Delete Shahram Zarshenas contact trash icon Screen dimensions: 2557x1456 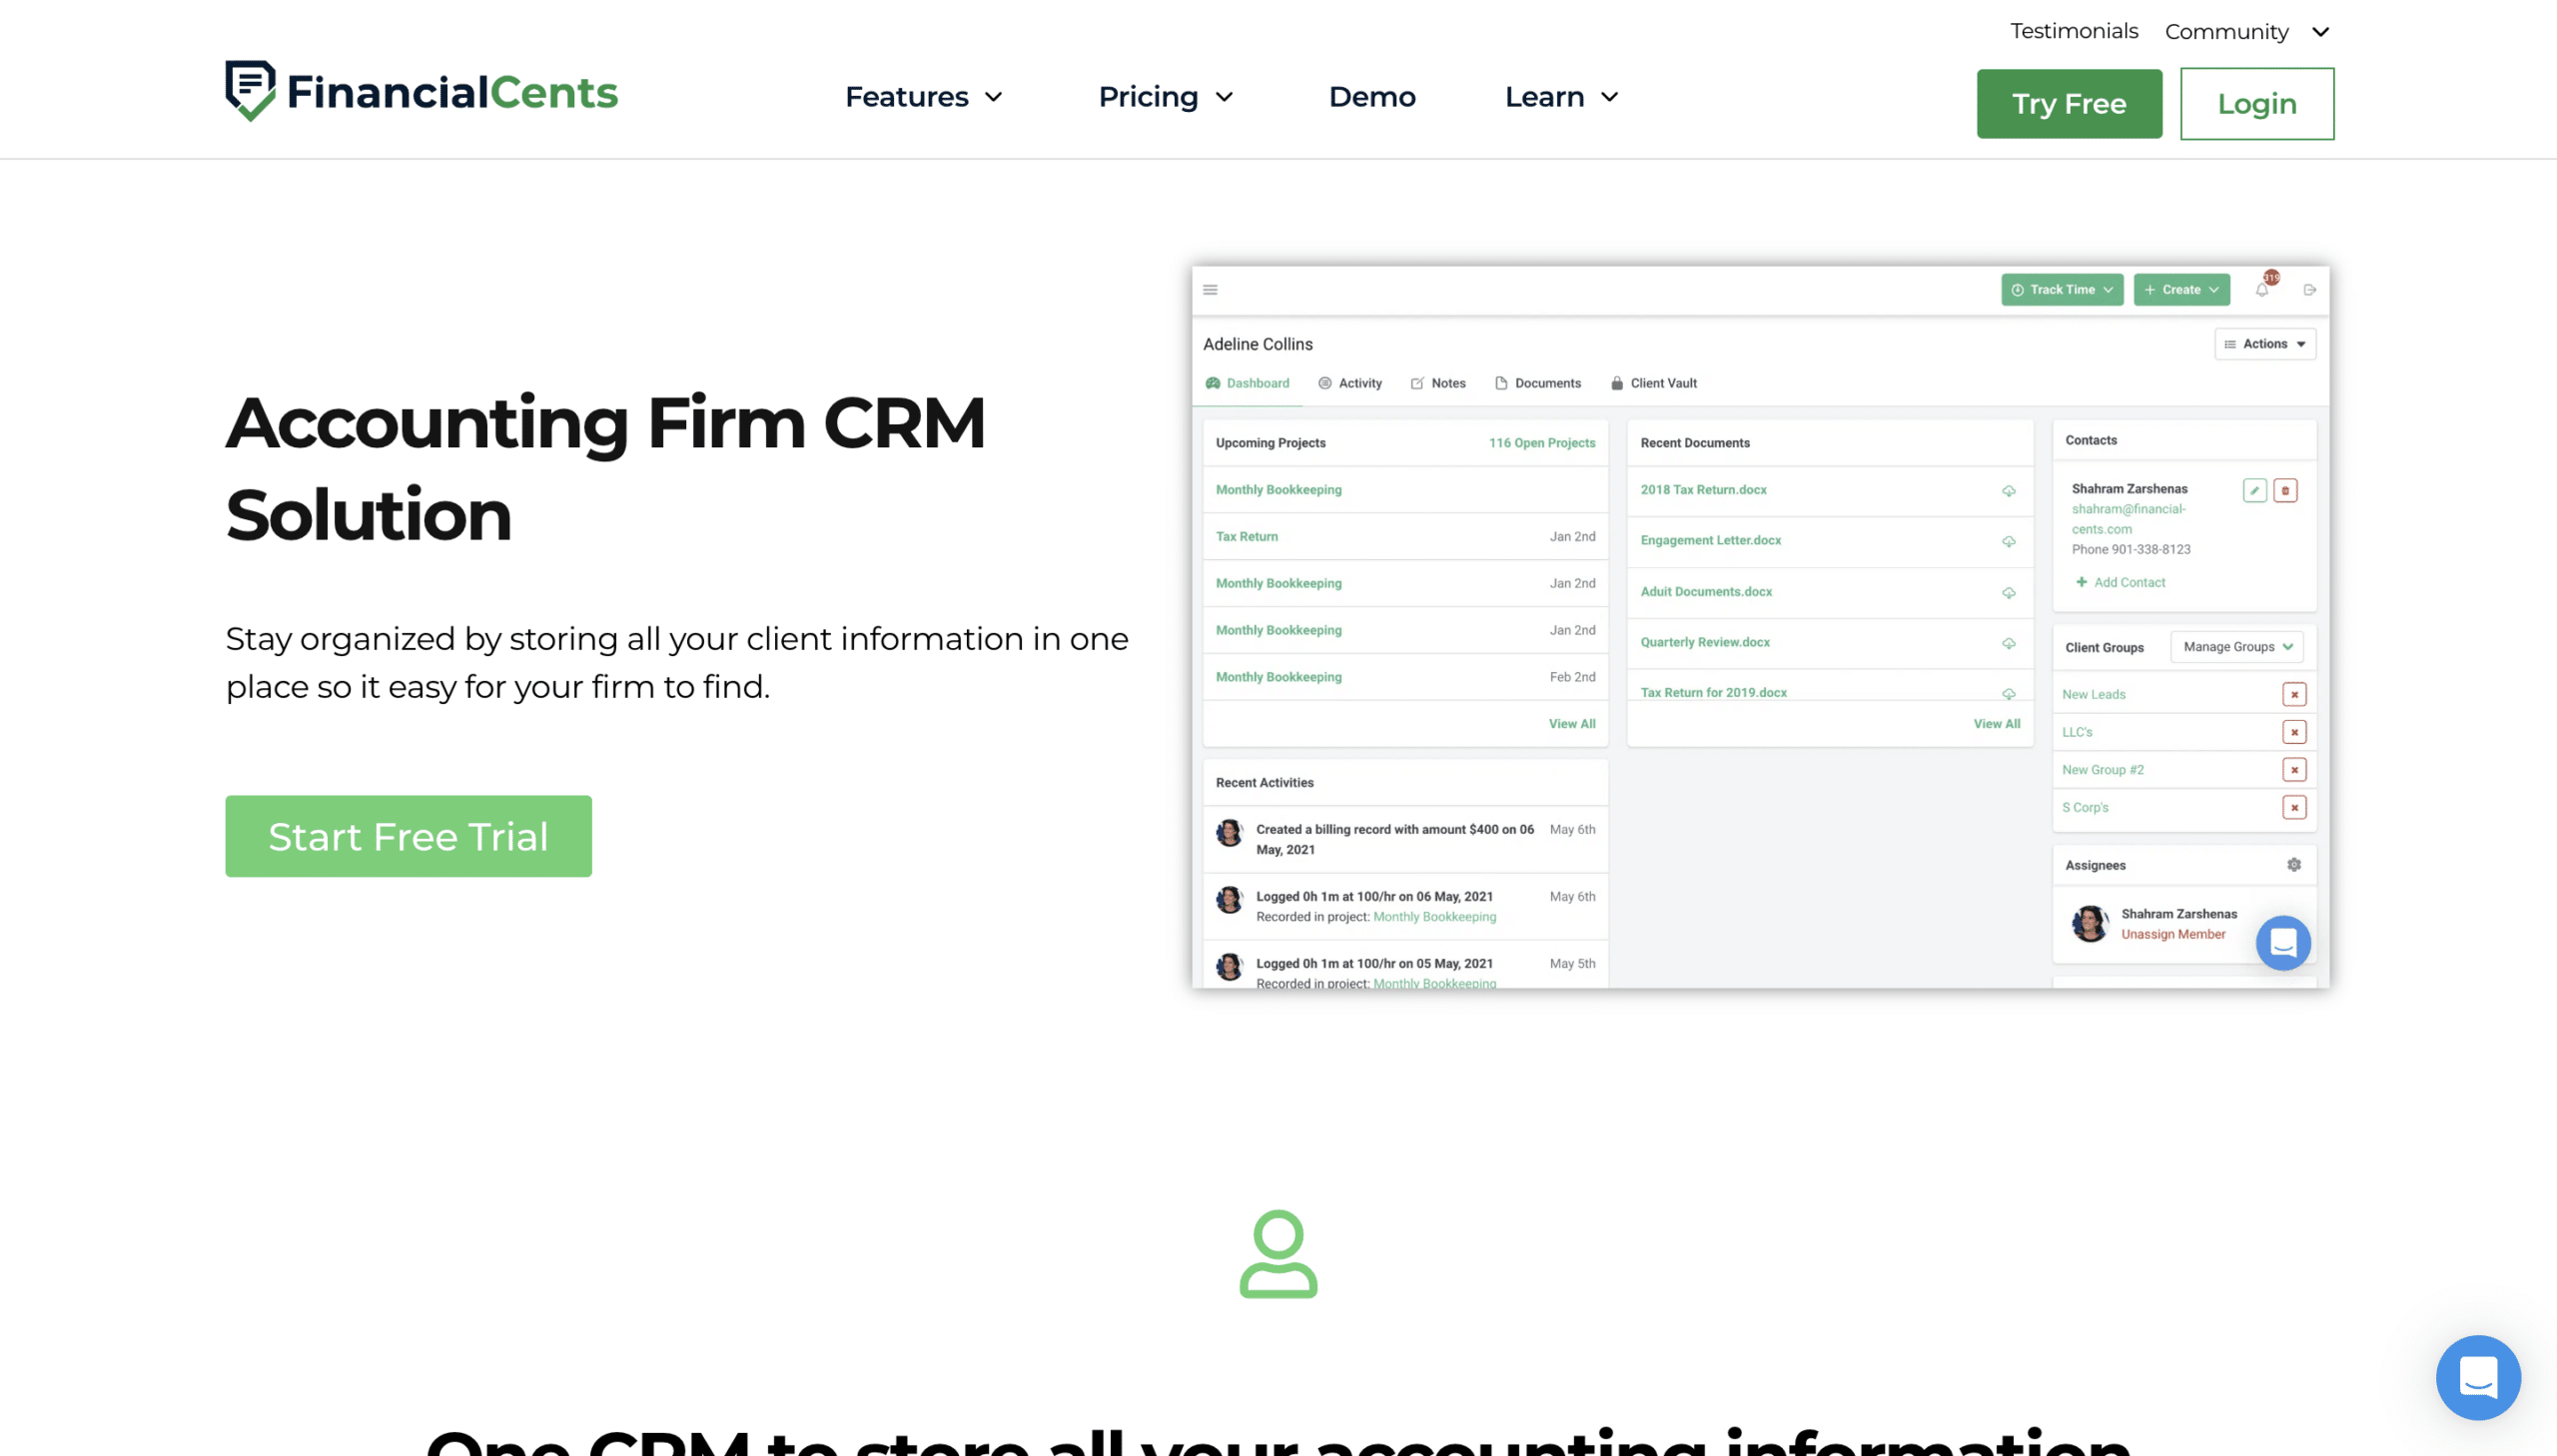point(2285,490)
